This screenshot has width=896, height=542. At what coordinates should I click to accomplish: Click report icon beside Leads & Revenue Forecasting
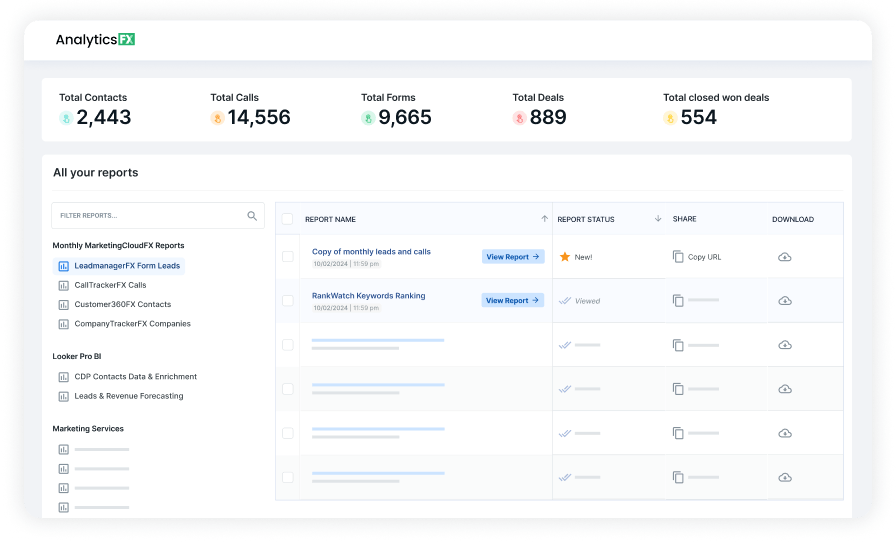63,396
